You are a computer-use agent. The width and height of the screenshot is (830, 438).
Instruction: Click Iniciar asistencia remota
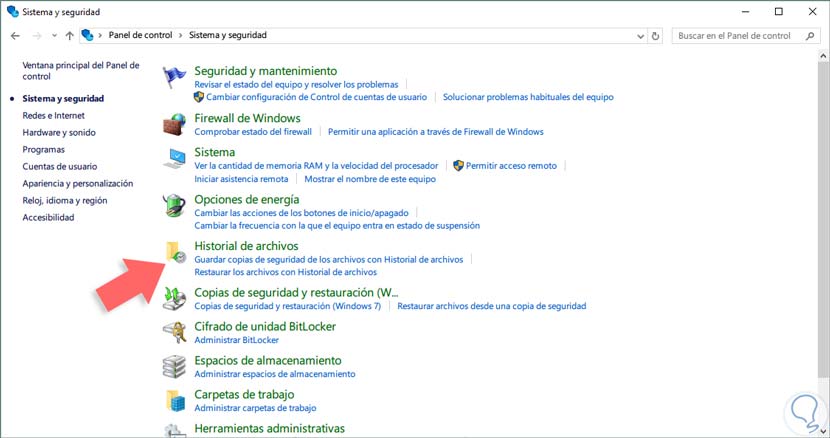point(241,179)
